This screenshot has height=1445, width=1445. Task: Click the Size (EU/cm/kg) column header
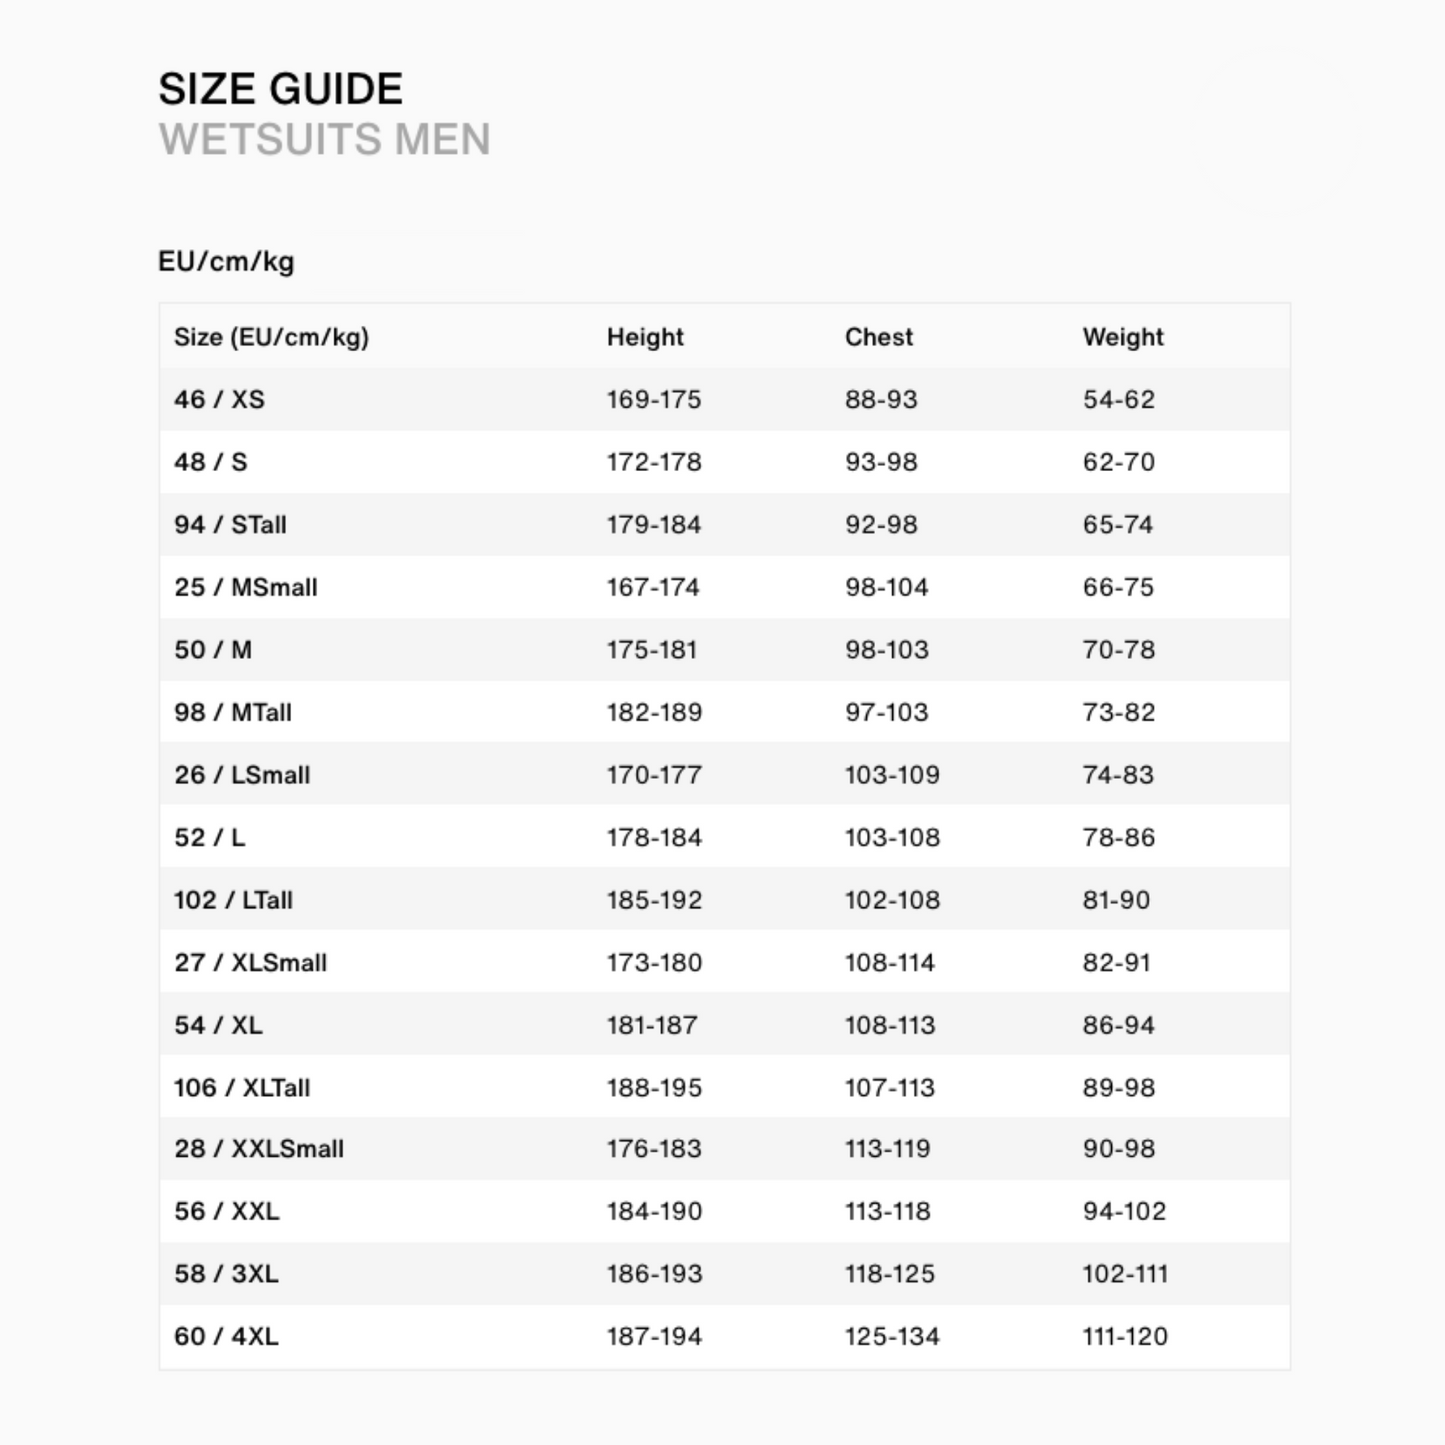tap(271, 337)
